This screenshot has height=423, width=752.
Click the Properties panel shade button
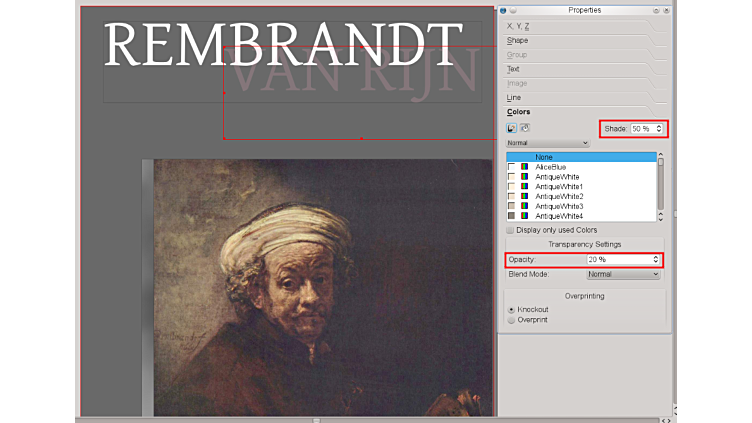point(513,10)
